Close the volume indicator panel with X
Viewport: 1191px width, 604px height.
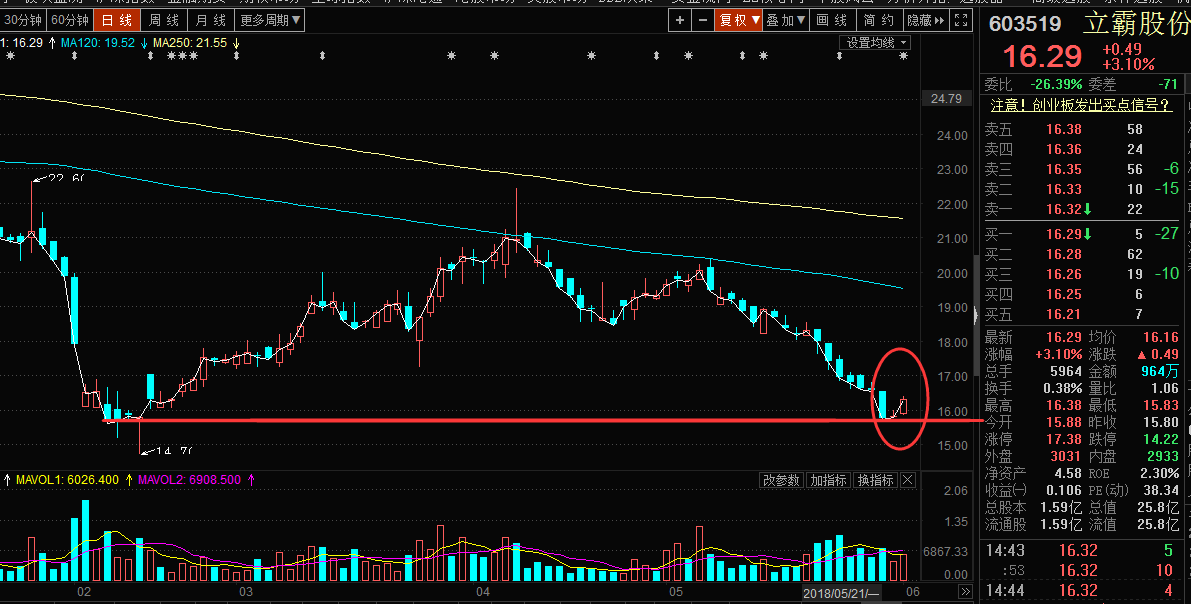(907, 481)
